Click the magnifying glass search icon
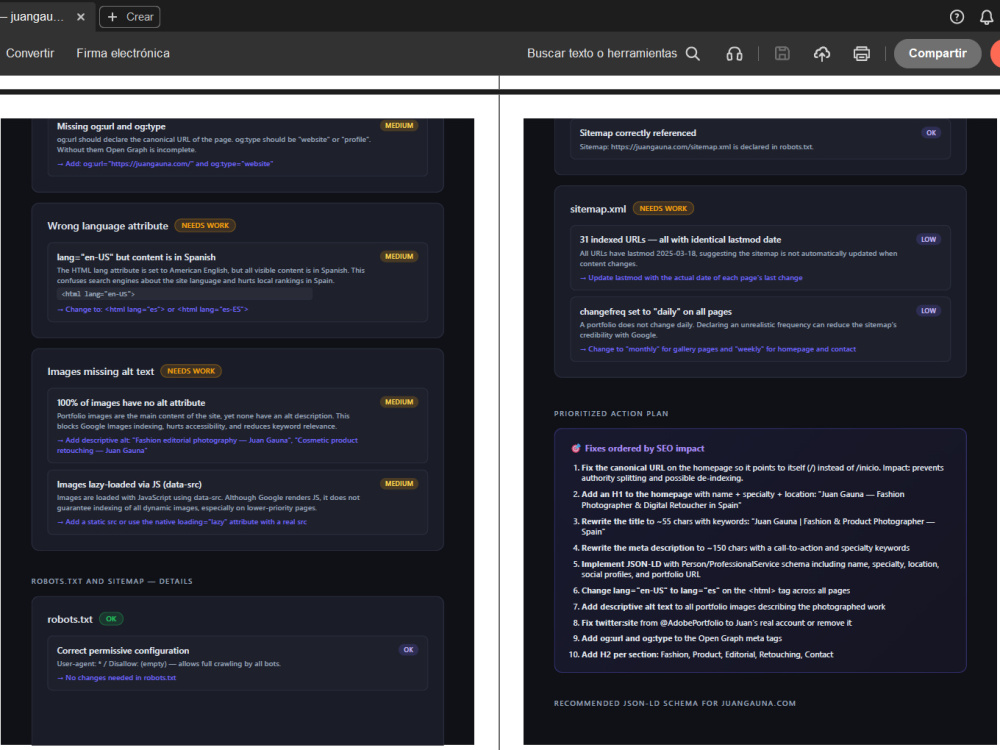Screen dimensions: 1000x750 [693, 54]
